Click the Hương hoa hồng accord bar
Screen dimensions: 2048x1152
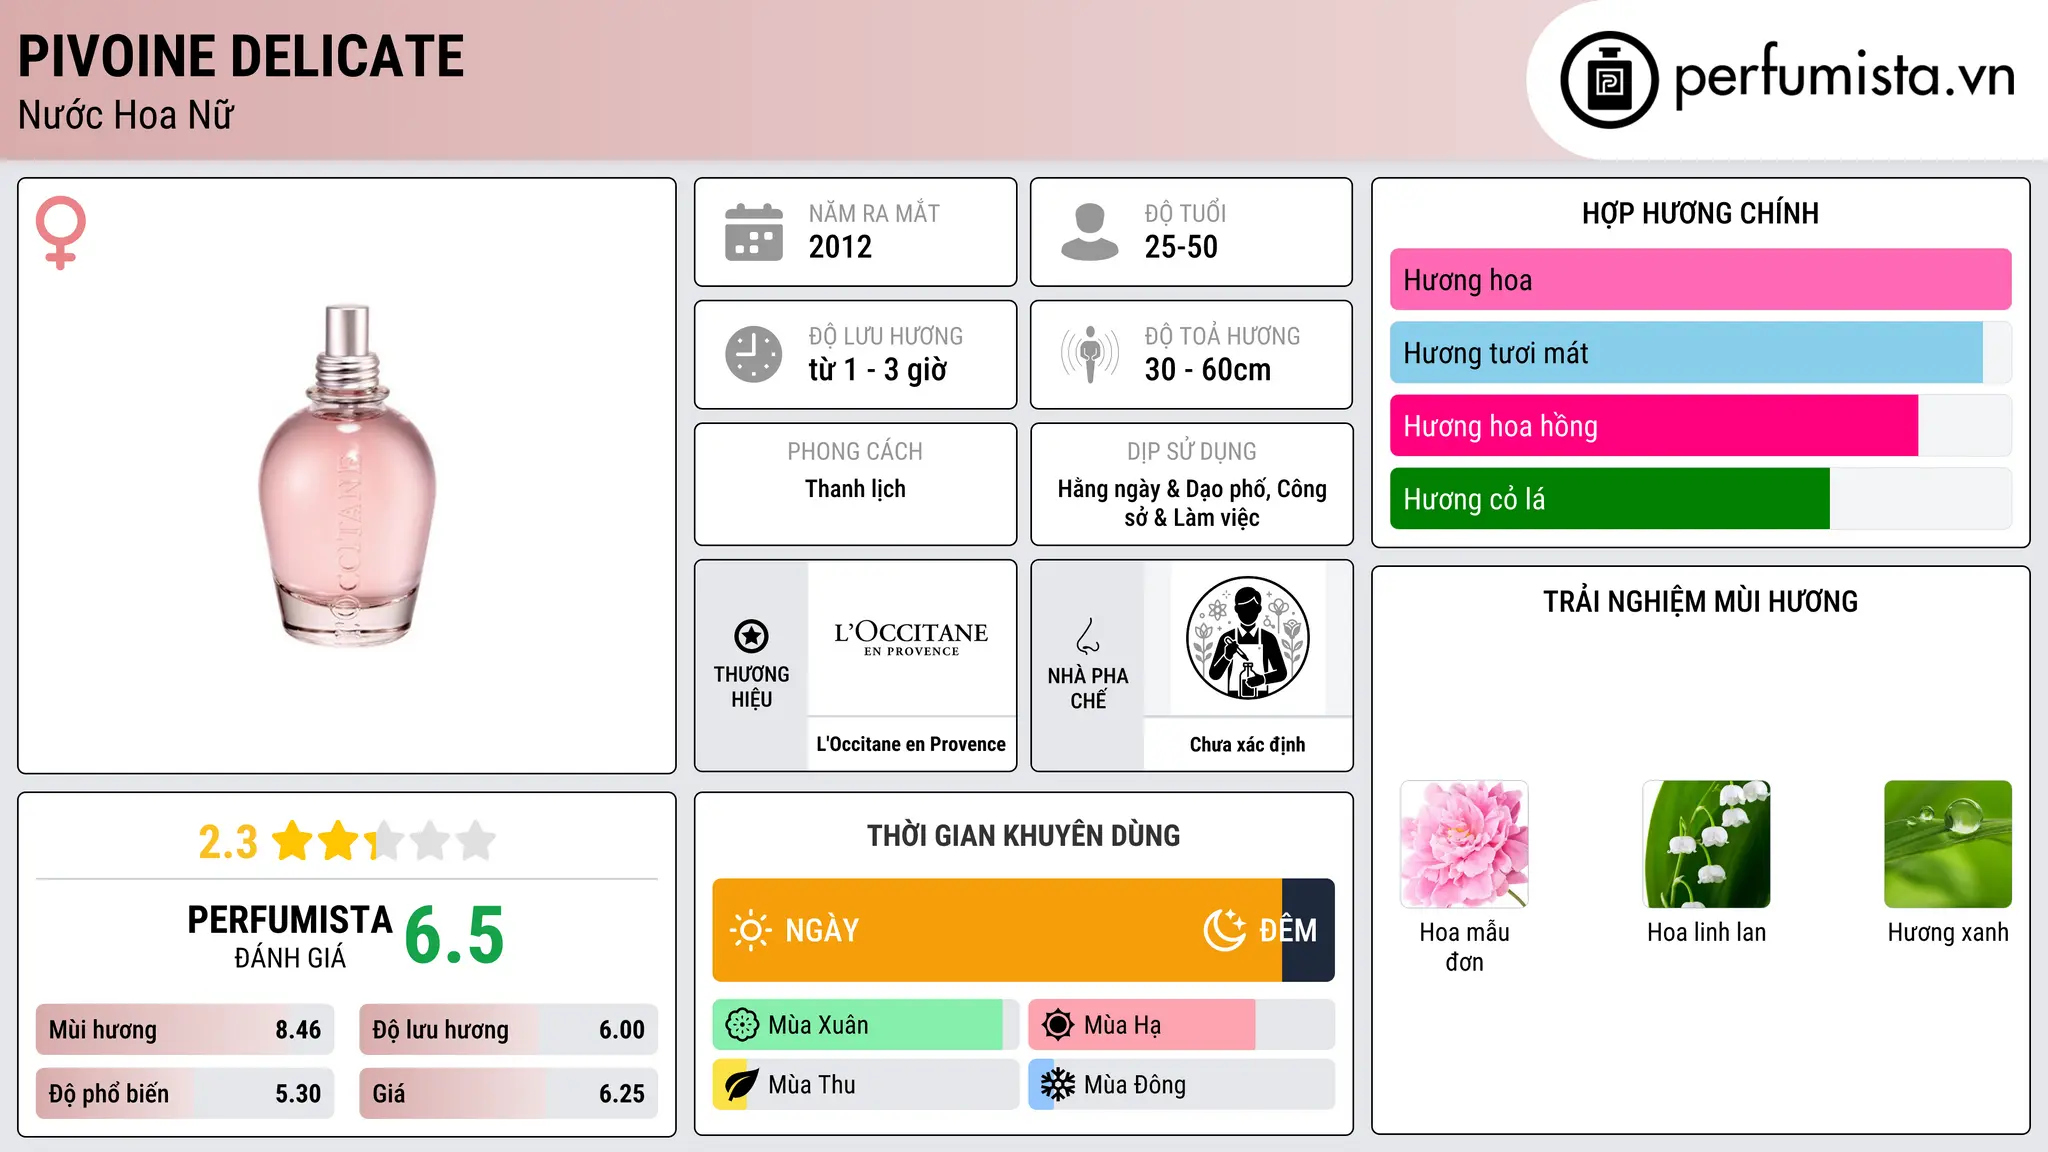(1700, 426)
